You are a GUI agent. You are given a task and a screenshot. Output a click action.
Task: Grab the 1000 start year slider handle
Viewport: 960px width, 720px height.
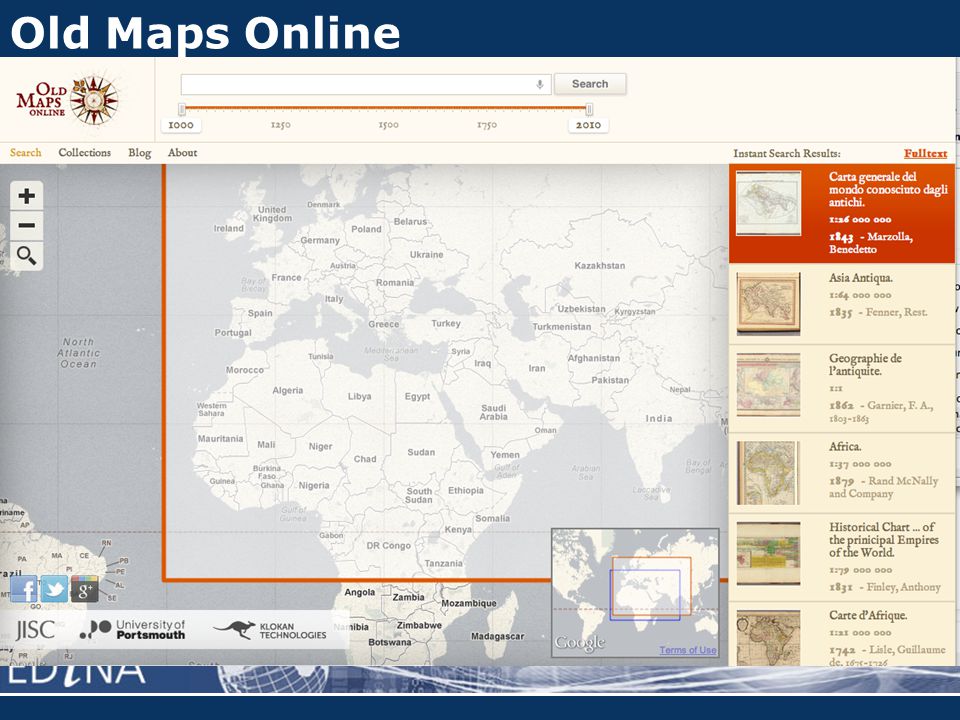[182, 109]
